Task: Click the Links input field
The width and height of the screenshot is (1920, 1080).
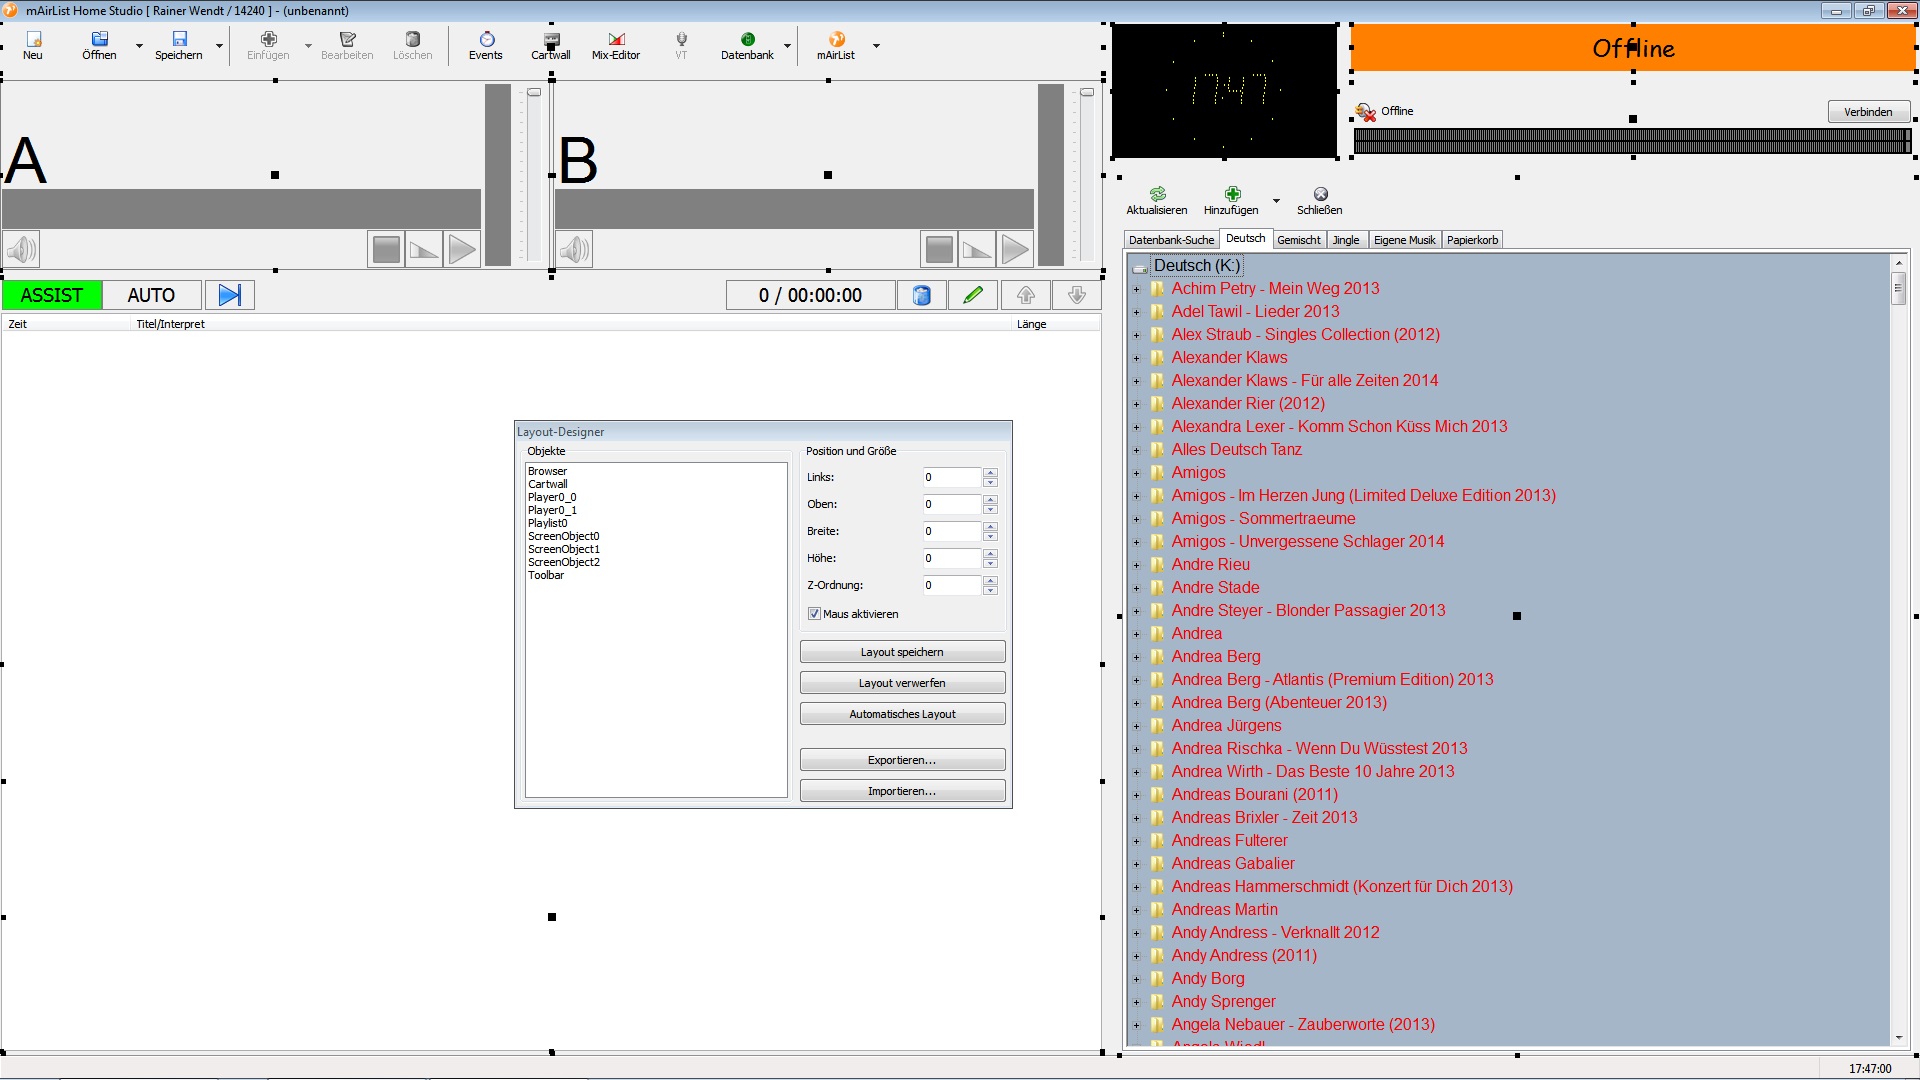Action: click(x=951, y=477)
